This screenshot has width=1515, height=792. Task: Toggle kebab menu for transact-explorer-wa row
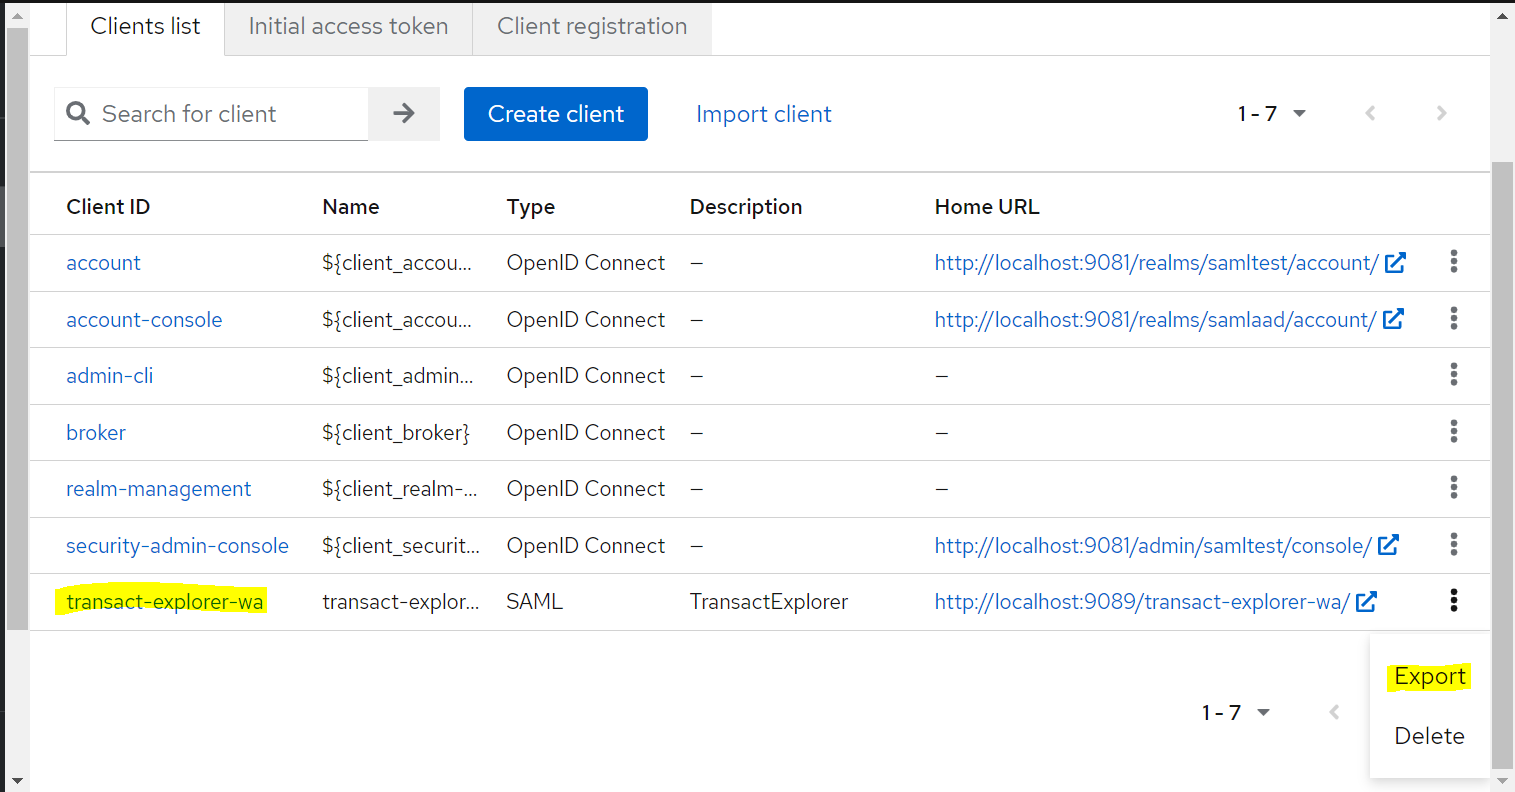click(x=1453, y=601)
